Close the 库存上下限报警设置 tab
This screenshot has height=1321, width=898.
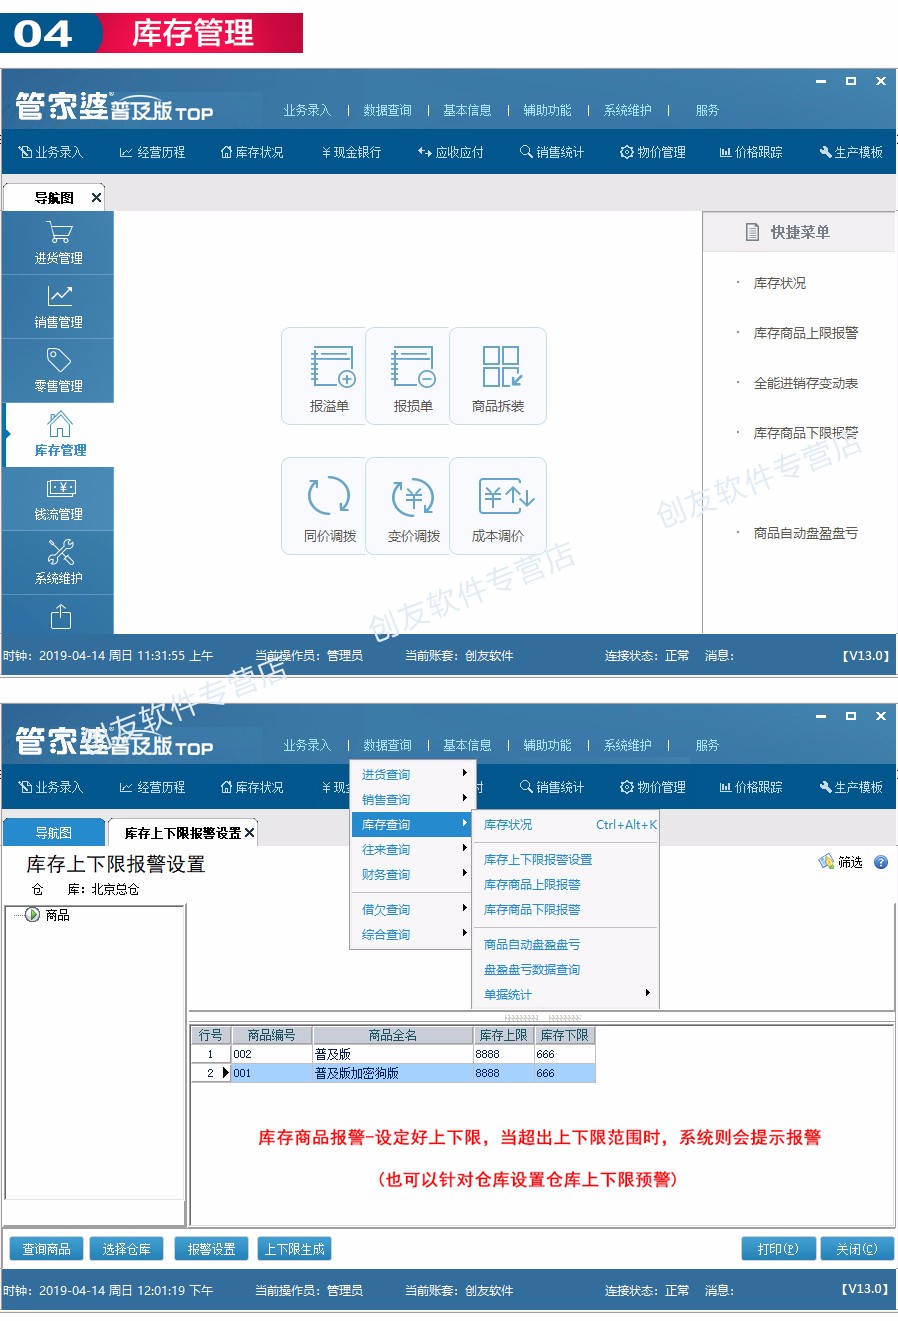pyautogui.click(x=250, y=833)
